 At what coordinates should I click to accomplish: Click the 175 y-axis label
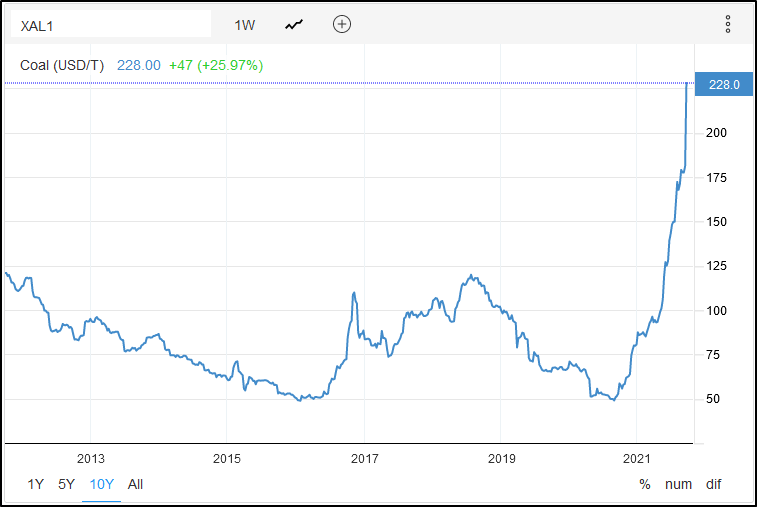click(716, 178)
